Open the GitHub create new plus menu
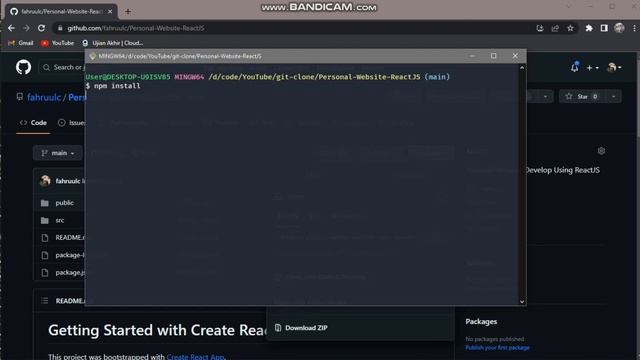 pos(593,68)
